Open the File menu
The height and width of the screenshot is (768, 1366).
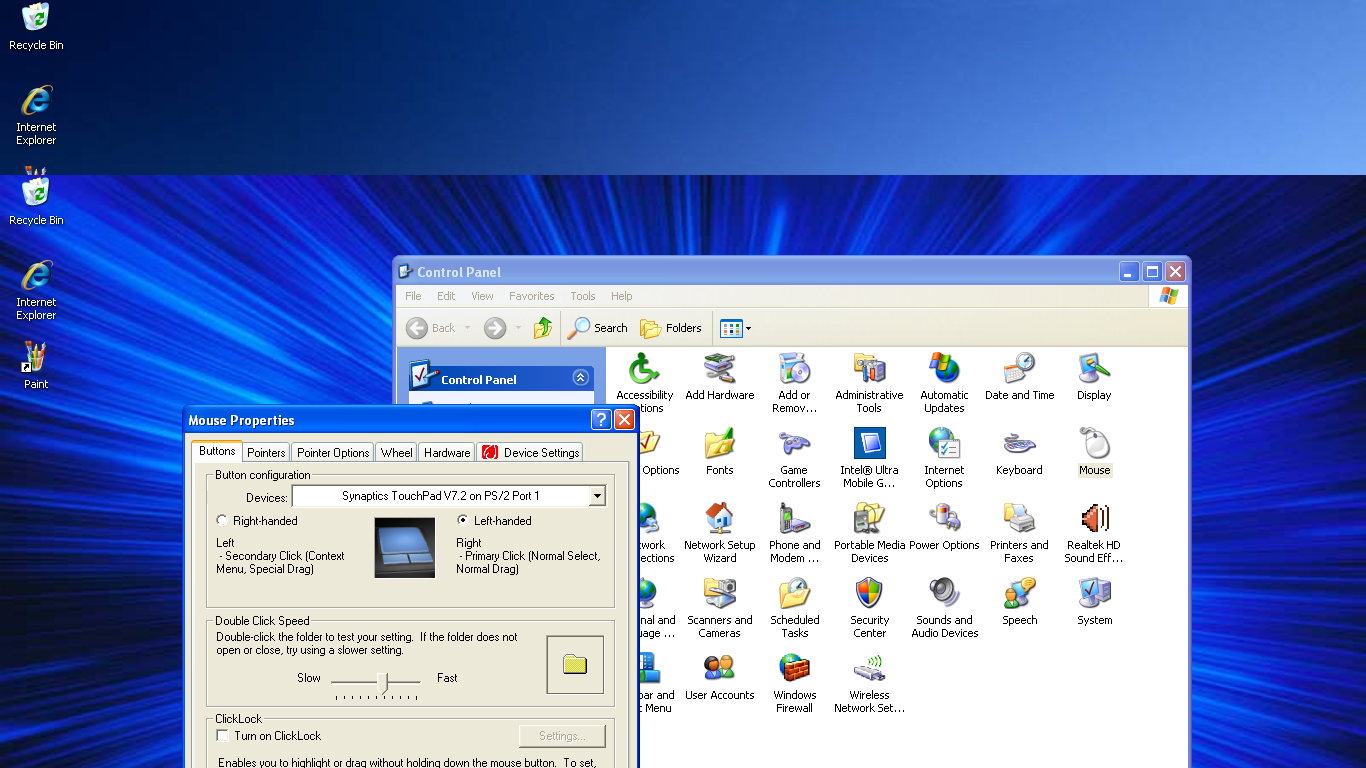(413, 296)
